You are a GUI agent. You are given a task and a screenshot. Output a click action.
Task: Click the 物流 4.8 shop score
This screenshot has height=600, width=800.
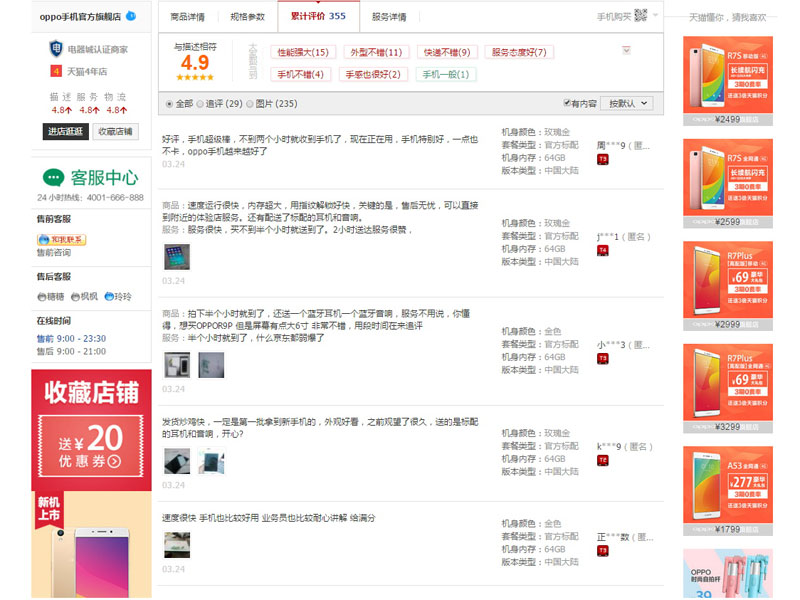click(116, 110)
